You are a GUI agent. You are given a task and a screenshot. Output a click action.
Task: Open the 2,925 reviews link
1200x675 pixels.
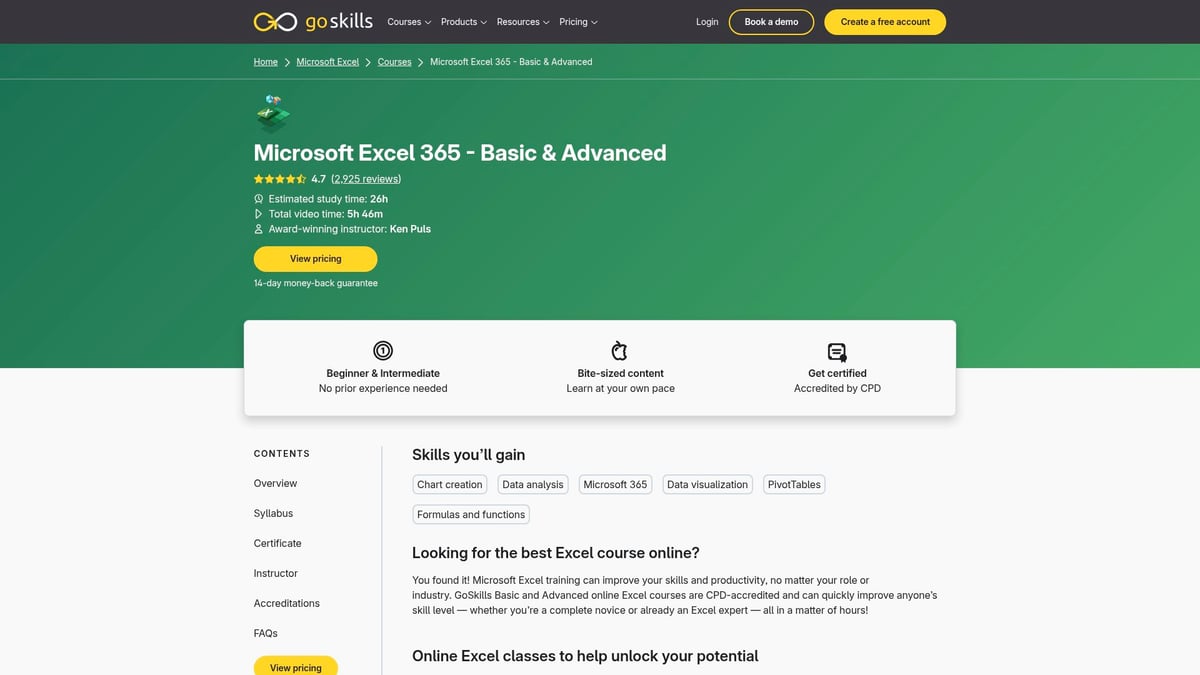[x=366, y=178]
